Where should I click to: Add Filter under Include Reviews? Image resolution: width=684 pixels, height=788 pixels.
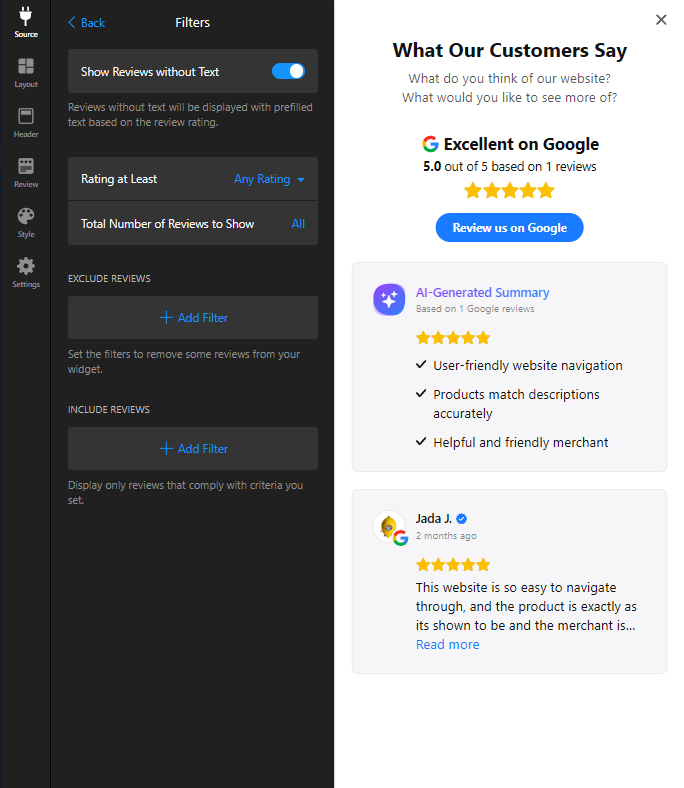pos(193,449)
